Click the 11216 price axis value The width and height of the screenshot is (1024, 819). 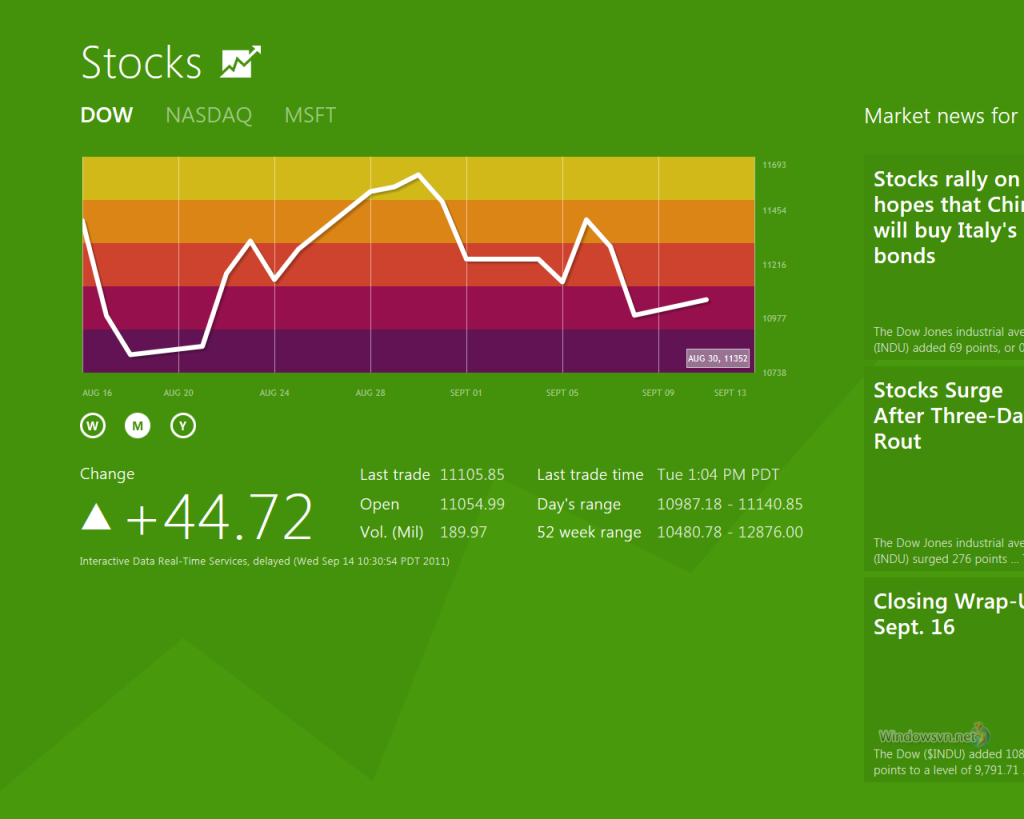(x=775, y=265)
